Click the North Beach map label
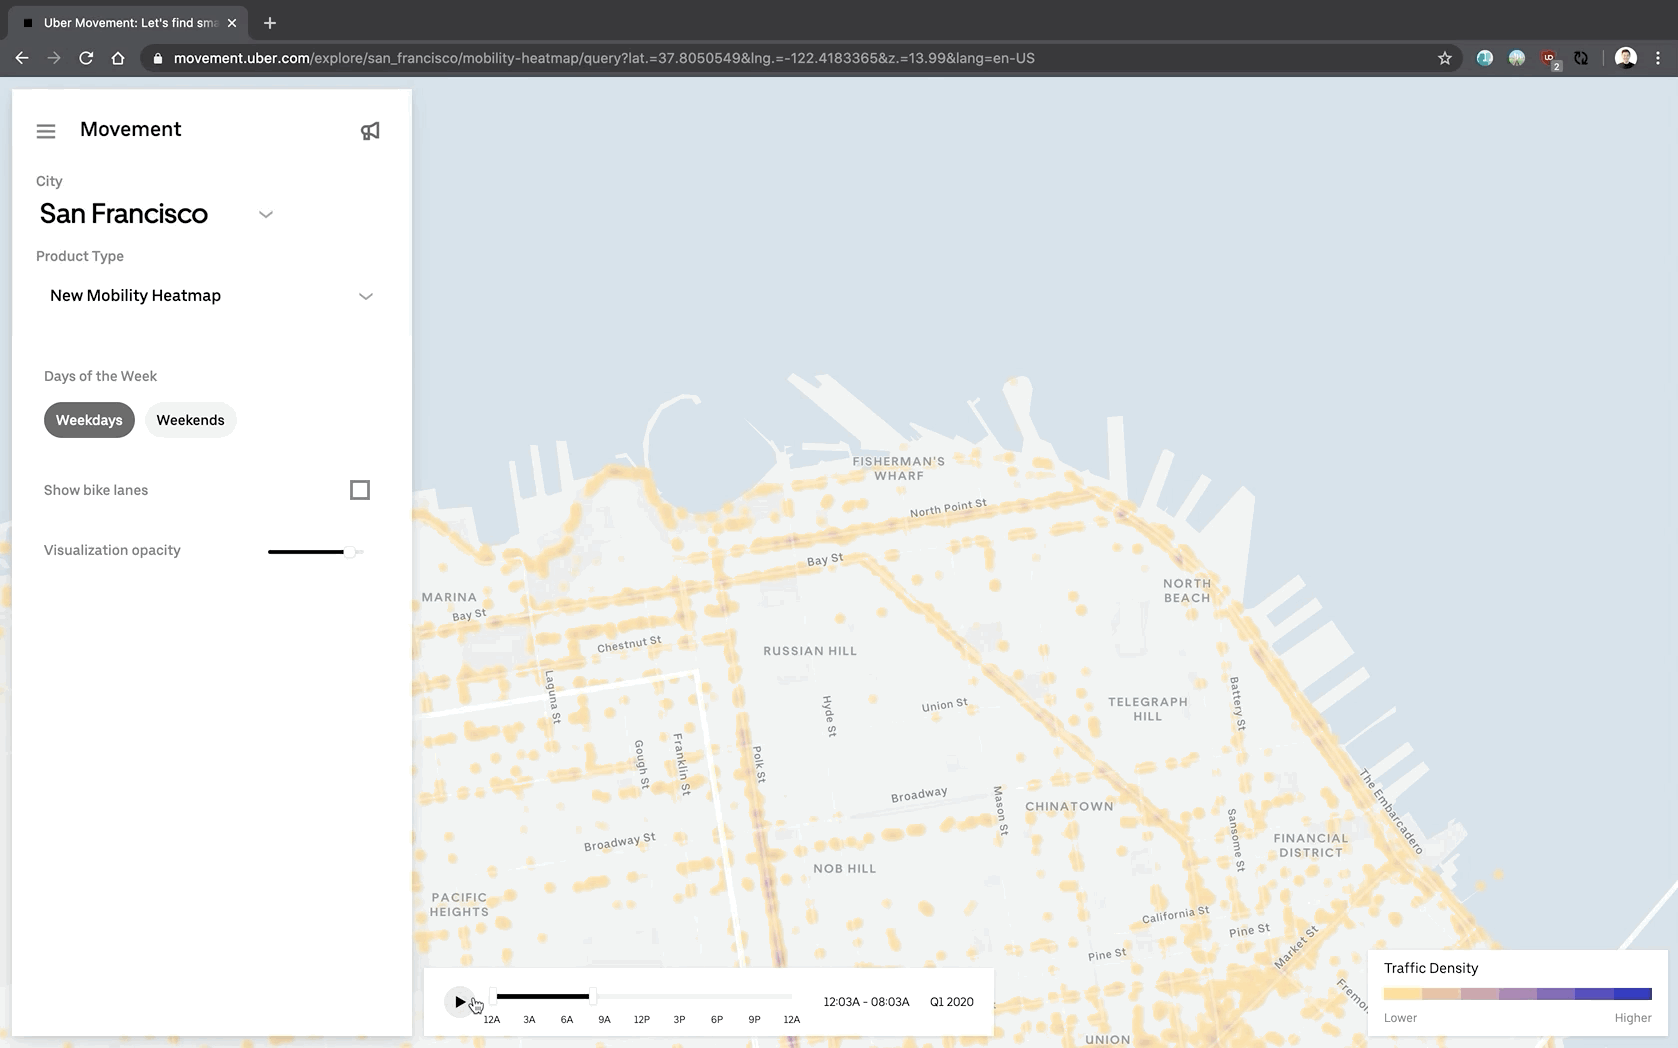 click(1187, 590)
